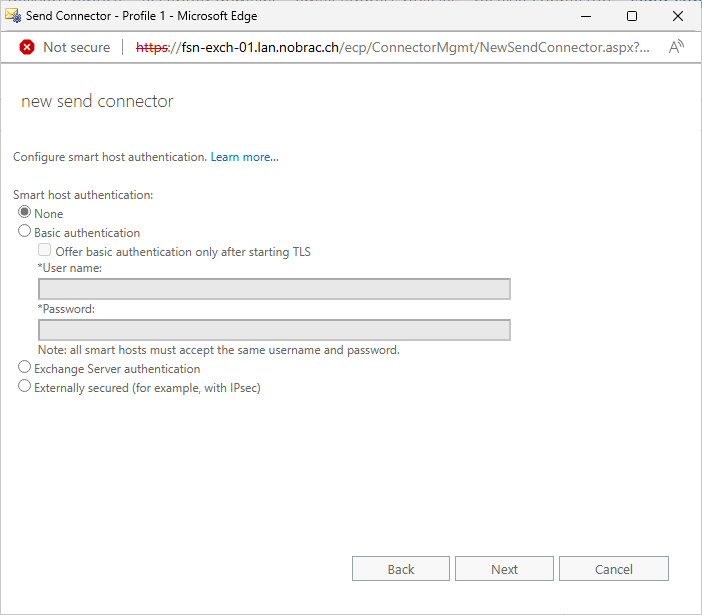Viewport: 702px width, 615px height.
Task: Select the None authentication option
Action: [x=24, y=212]
